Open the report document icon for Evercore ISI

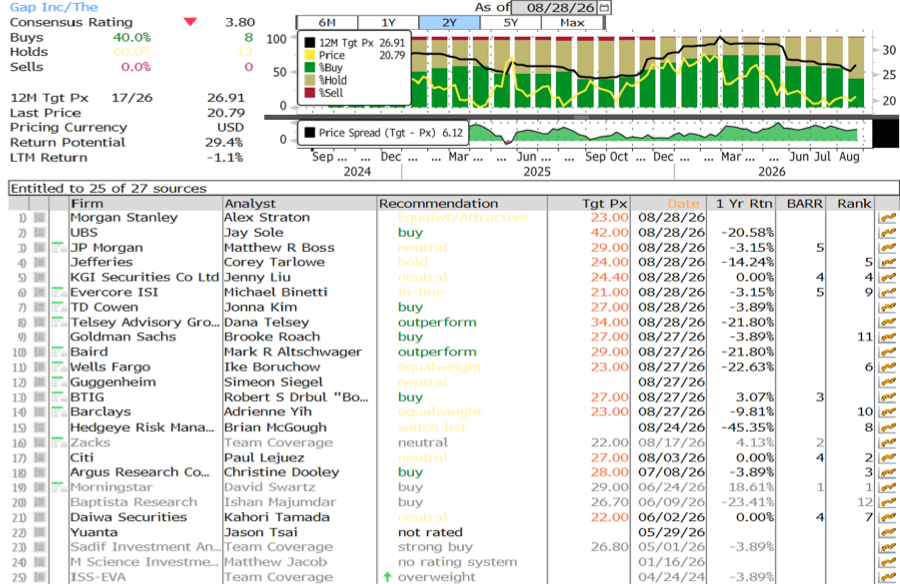(x=59, y=292)
